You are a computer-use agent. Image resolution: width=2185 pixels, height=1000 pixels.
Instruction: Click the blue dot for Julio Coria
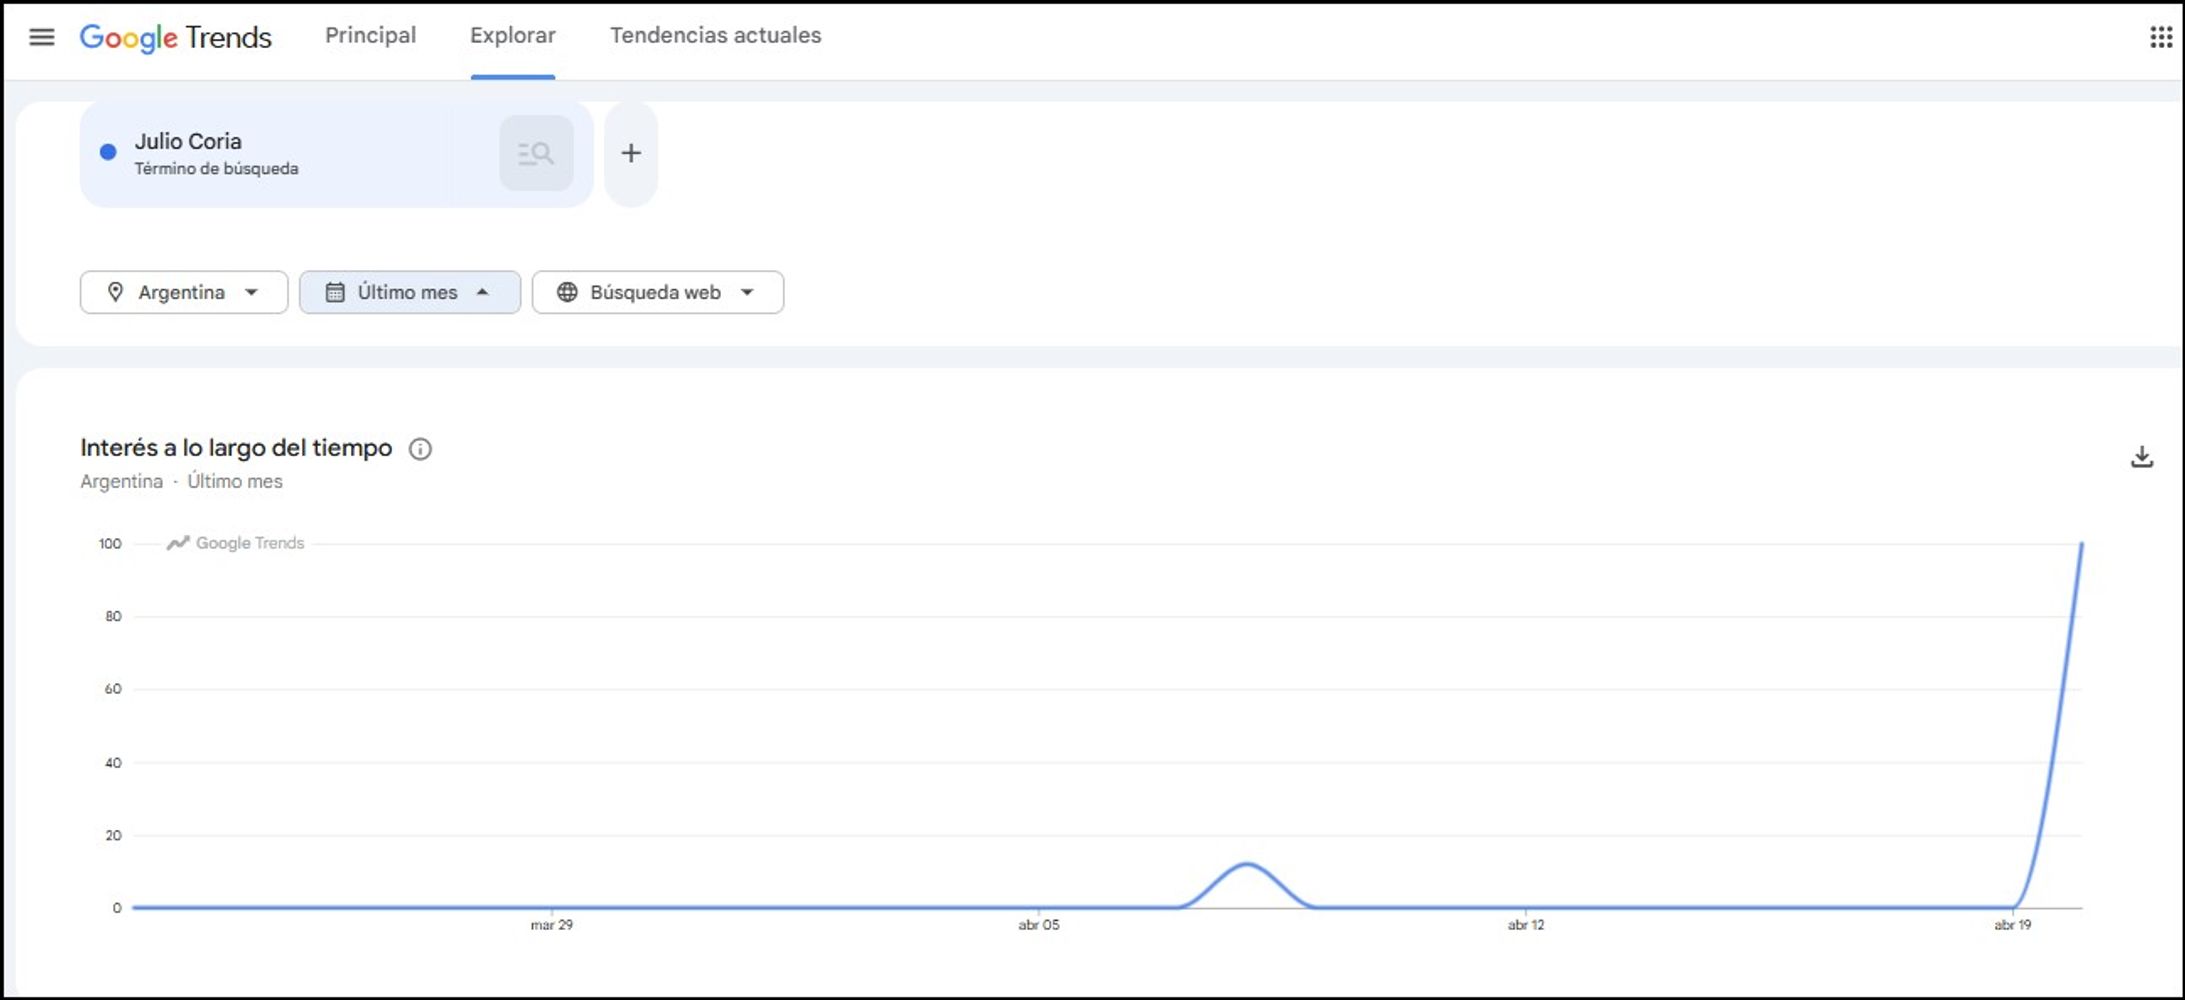point(108,152)
